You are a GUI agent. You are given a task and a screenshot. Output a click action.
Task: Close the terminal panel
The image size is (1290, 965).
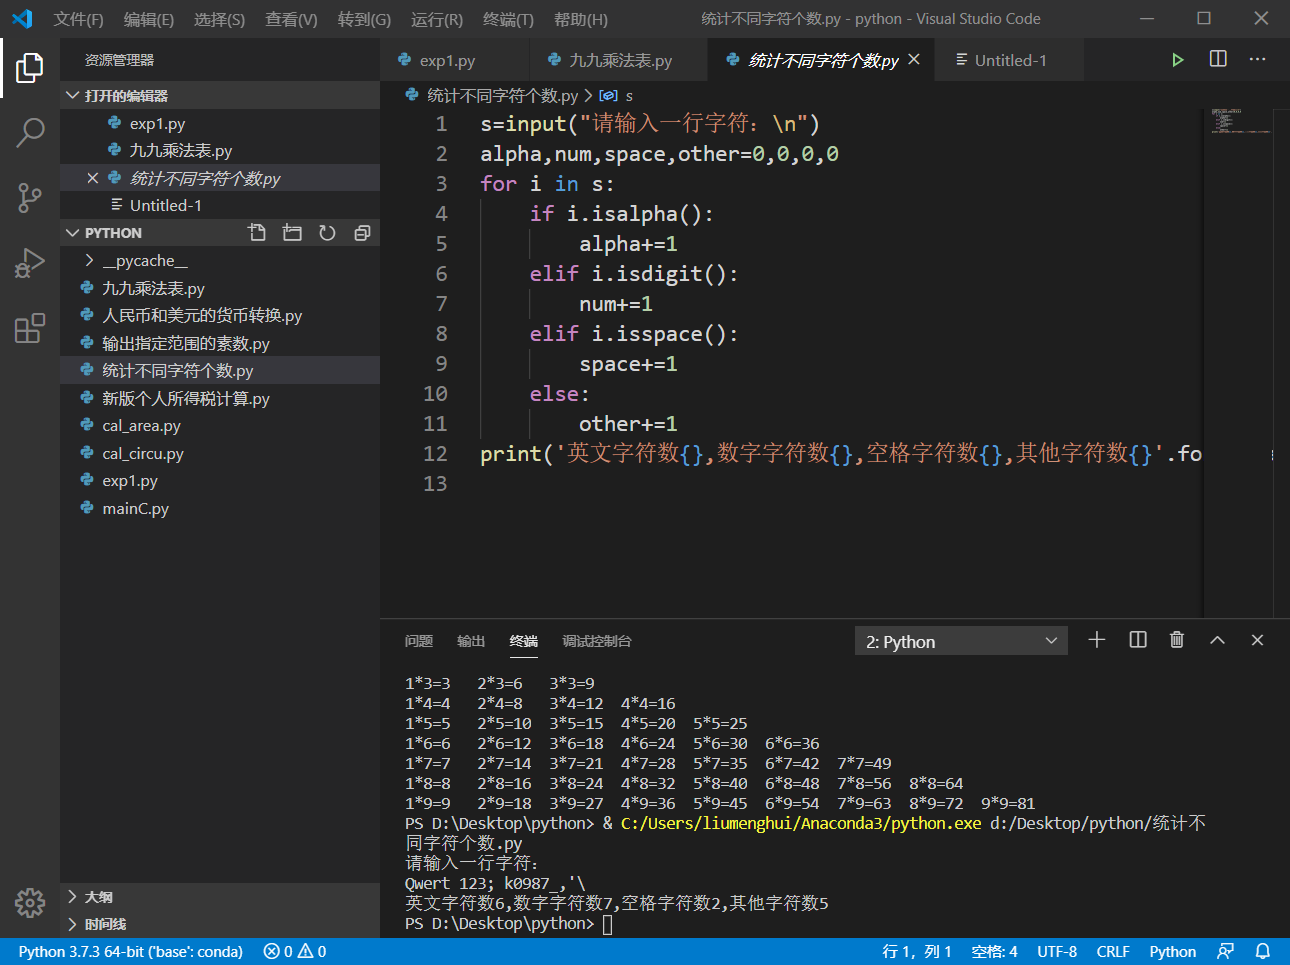(x=1257, y=640)
